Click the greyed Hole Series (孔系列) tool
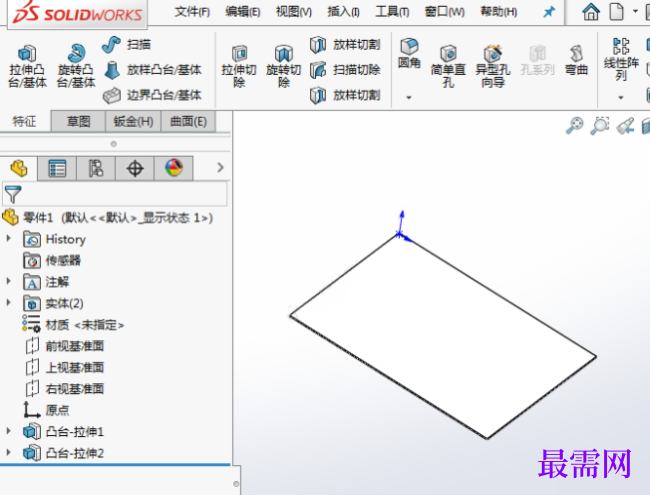The height and width of the screenshot is (495, 650). 537,61
